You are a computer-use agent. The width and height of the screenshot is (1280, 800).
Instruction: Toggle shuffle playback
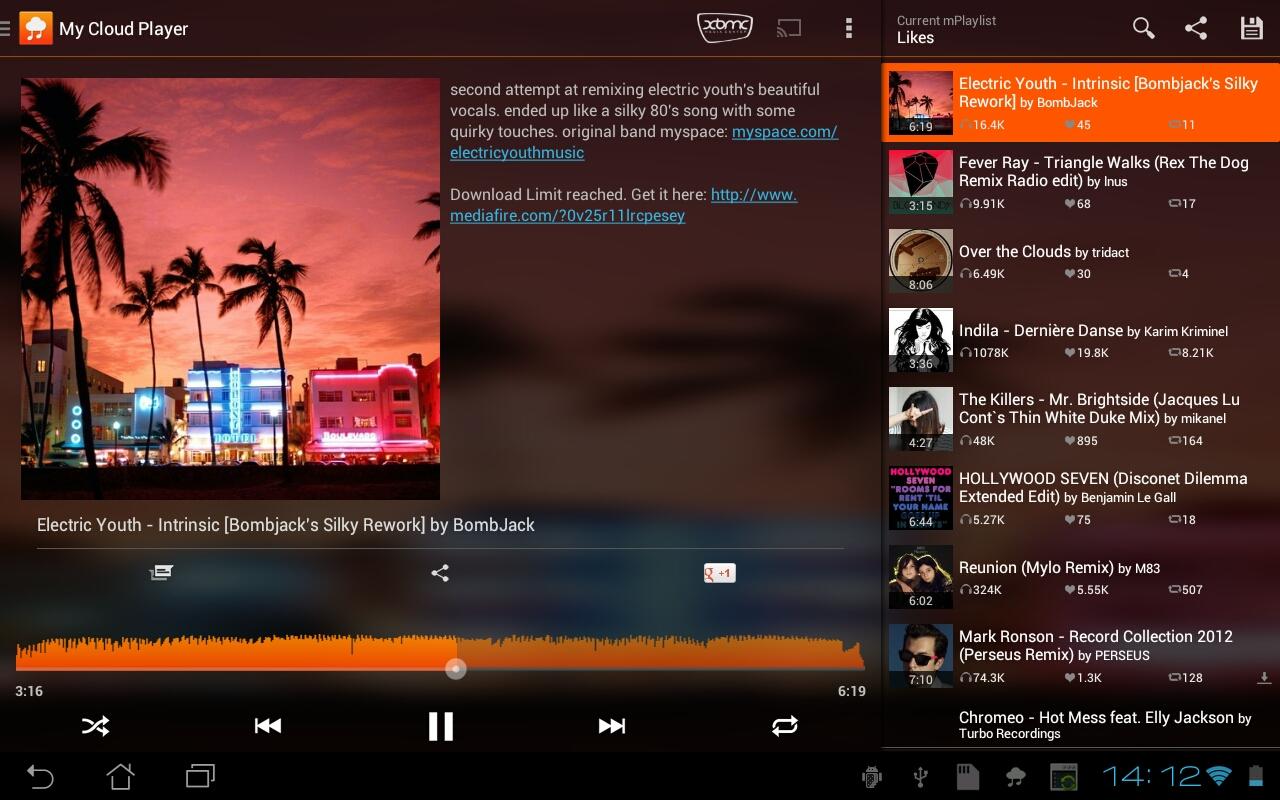[95, 726]
